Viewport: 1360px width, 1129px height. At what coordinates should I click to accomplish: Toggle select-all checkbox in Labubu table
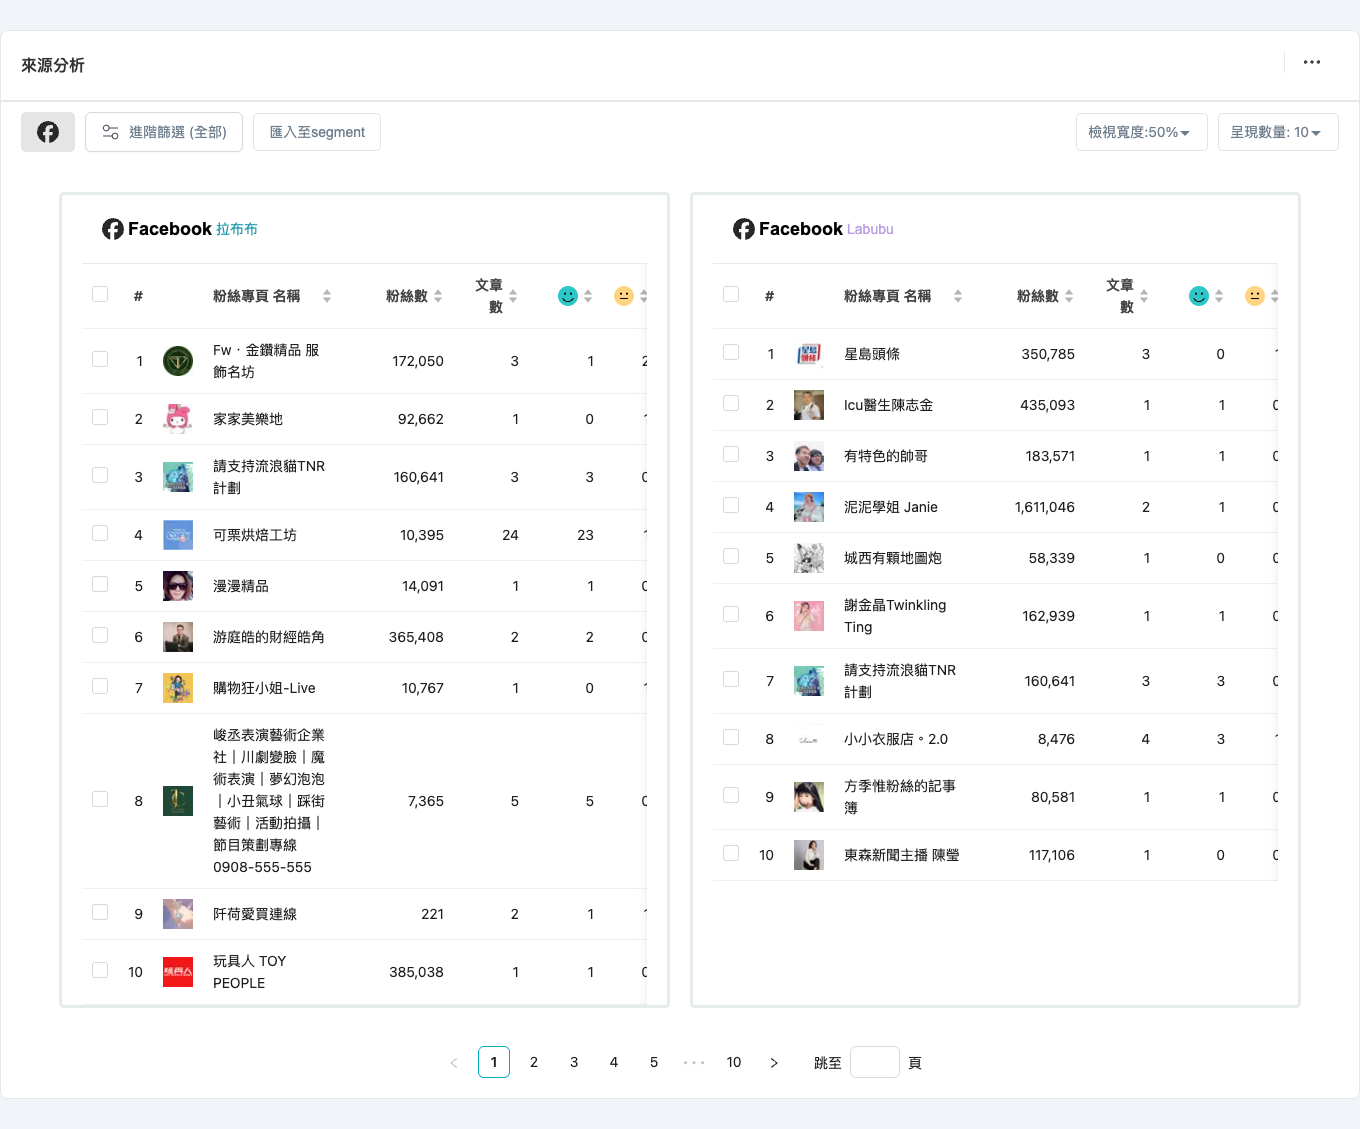click(731, 294)
